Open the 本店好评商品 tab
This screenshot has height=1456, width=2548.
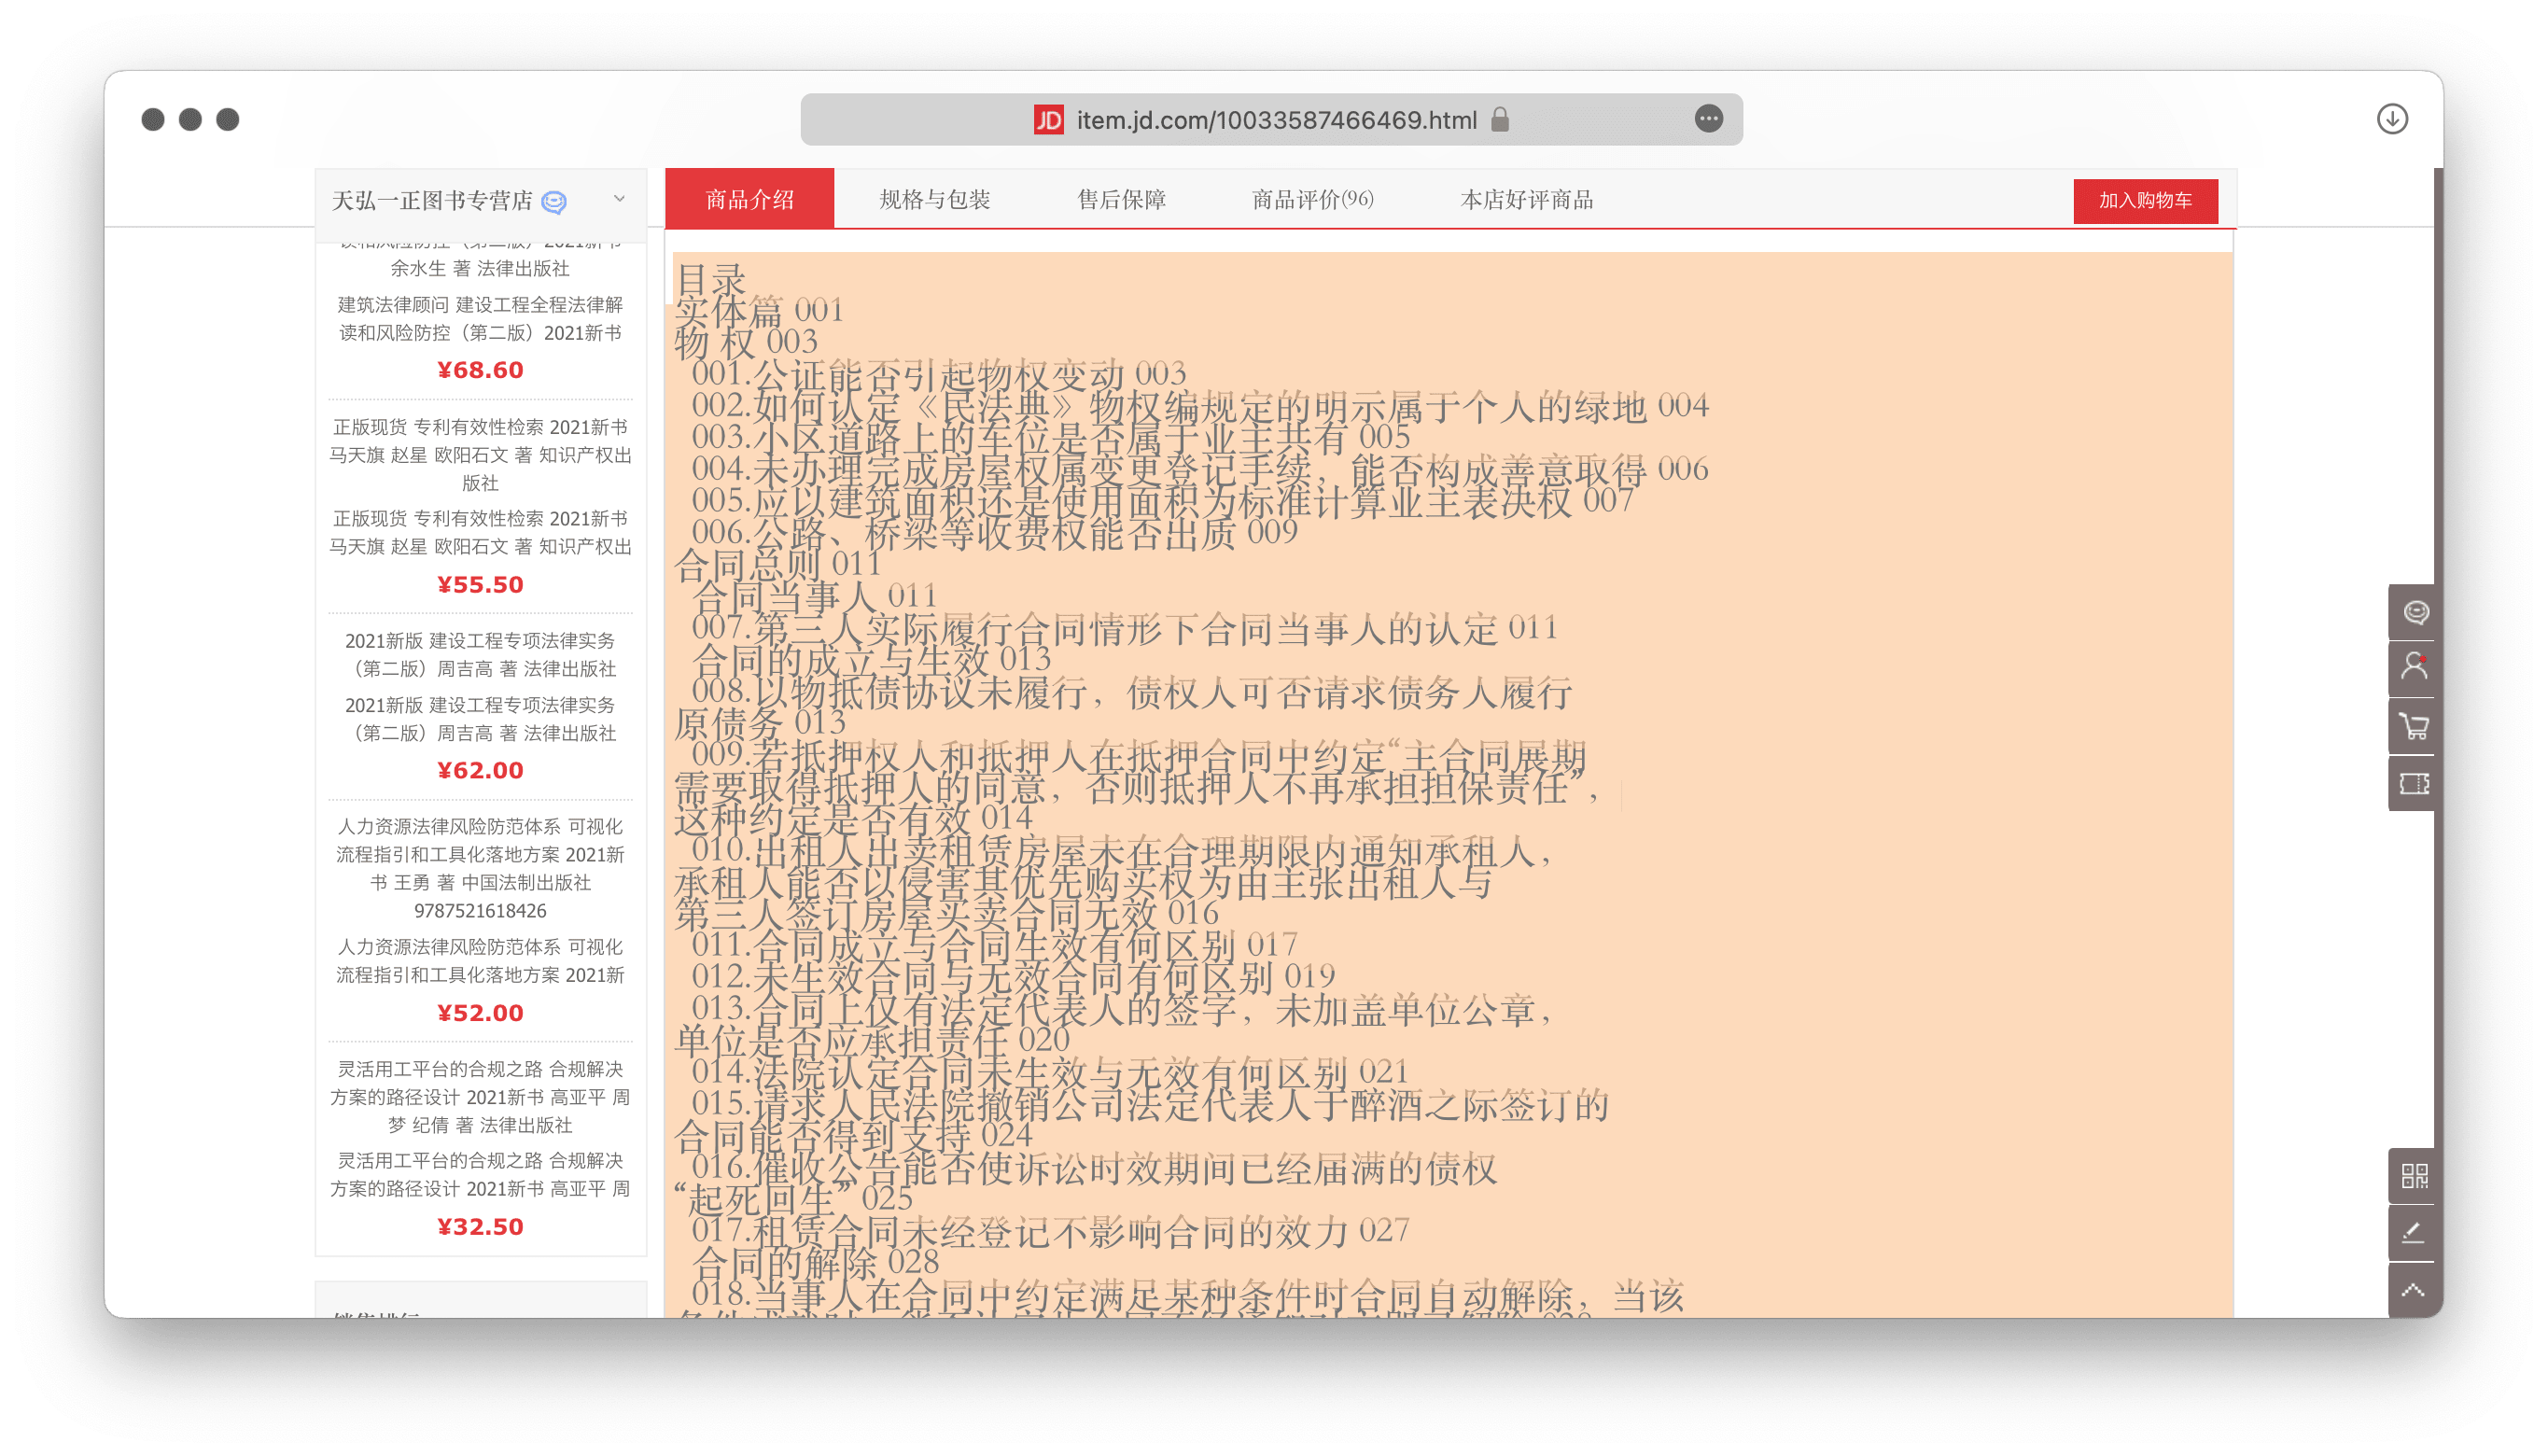[x=1526, y=199]
